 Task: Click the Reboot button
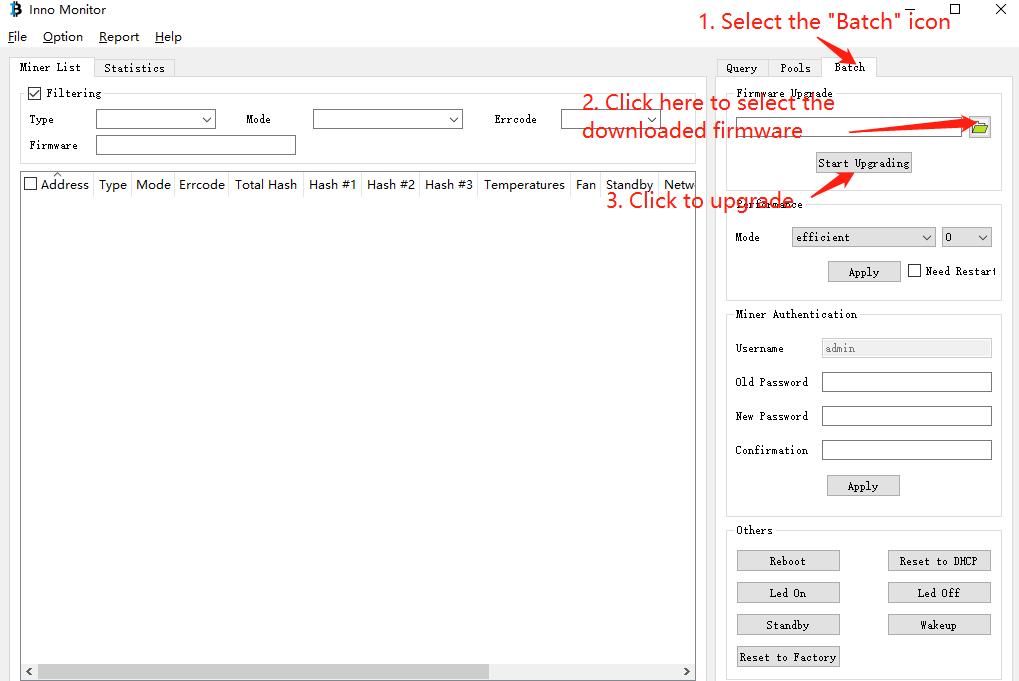click(x=787, y=561)
